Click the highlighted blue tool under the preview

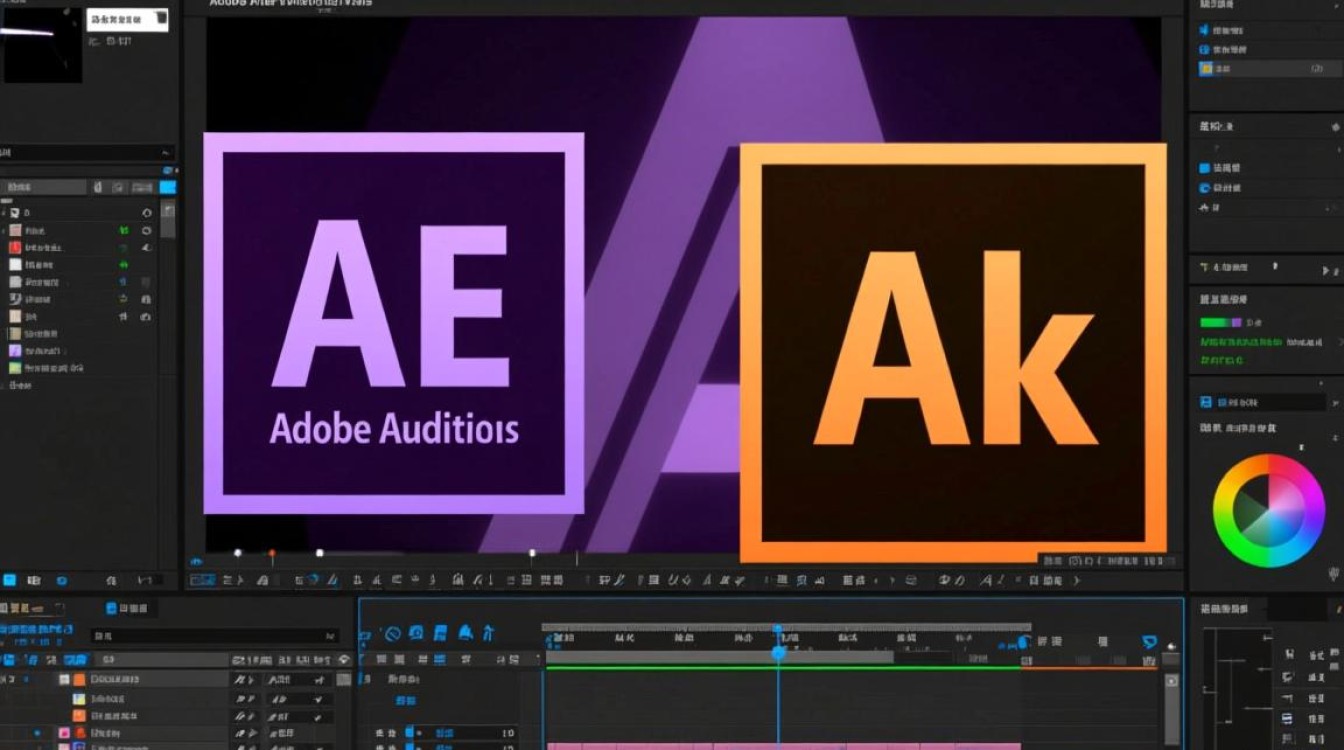click(203, 580)
